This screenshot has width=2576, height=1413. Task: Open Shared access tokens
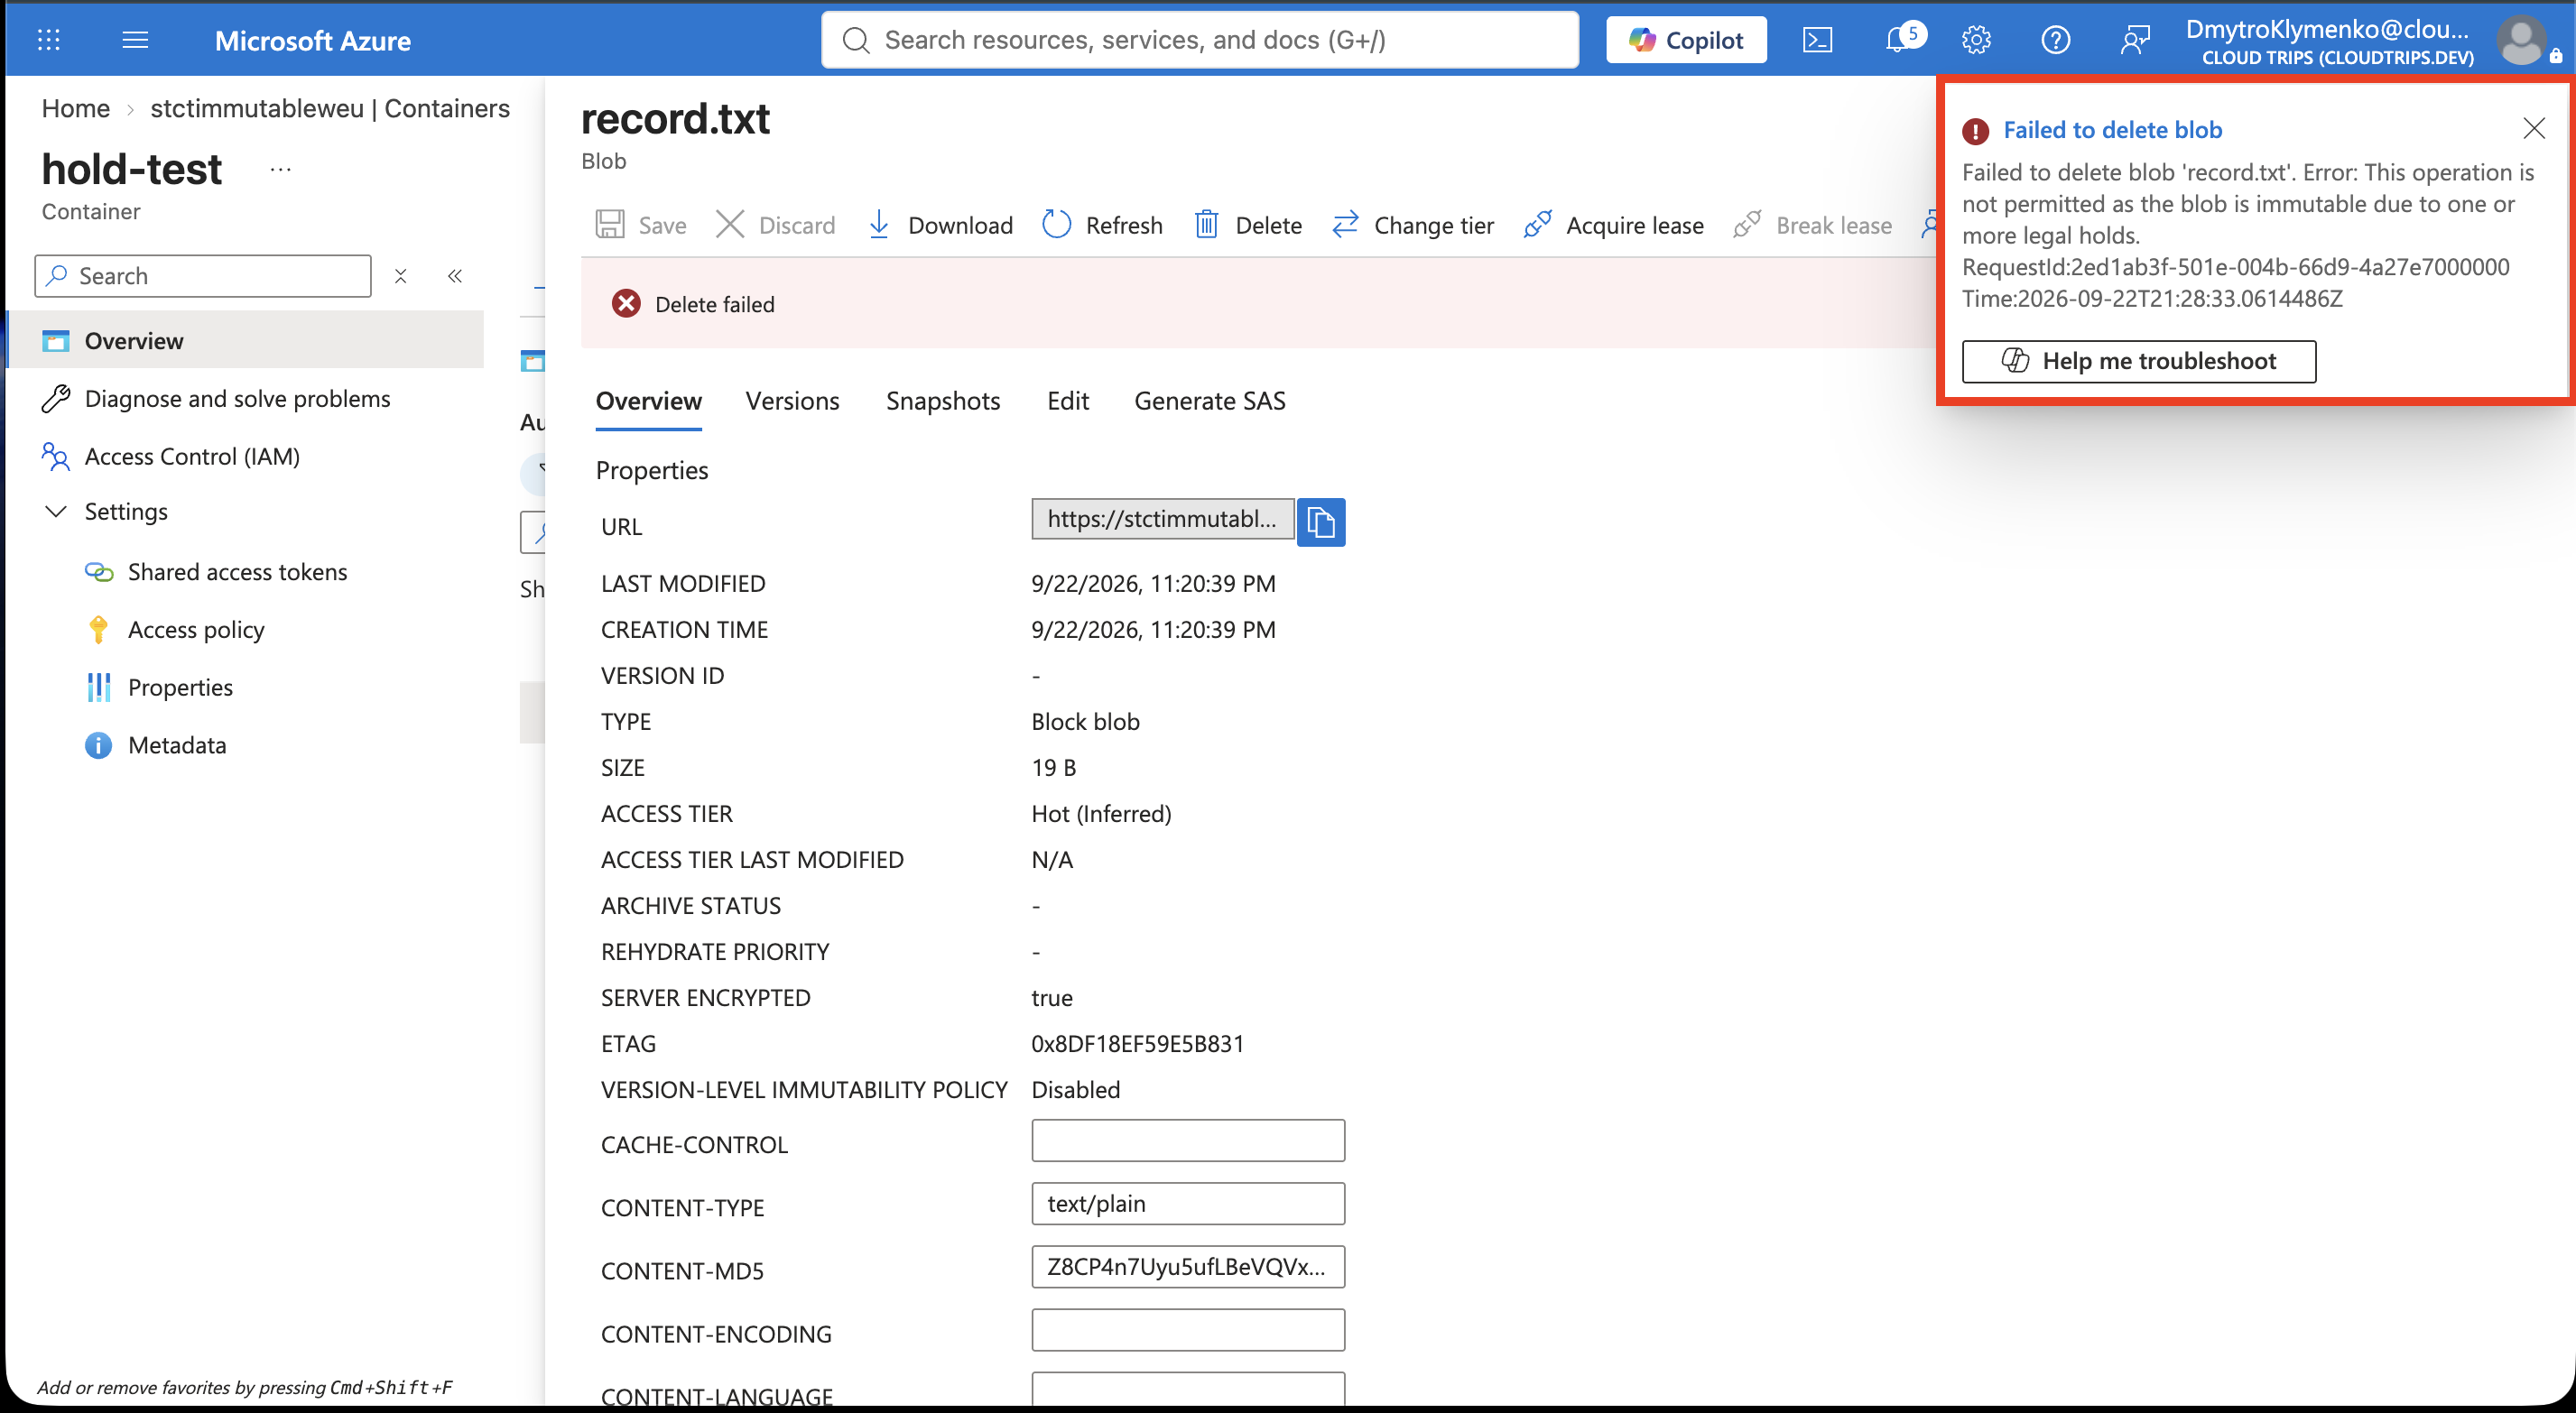coord(237,572)
